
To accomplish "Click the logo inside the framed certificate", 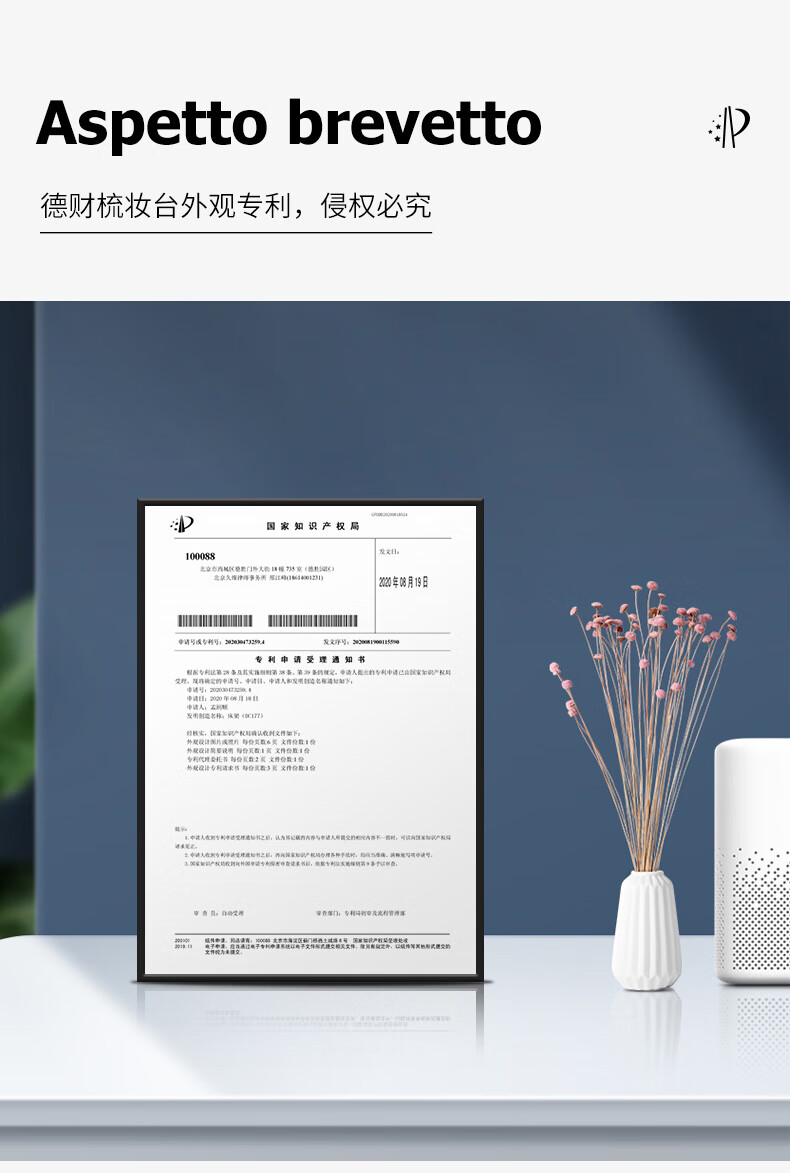I will tap(182, 524).
